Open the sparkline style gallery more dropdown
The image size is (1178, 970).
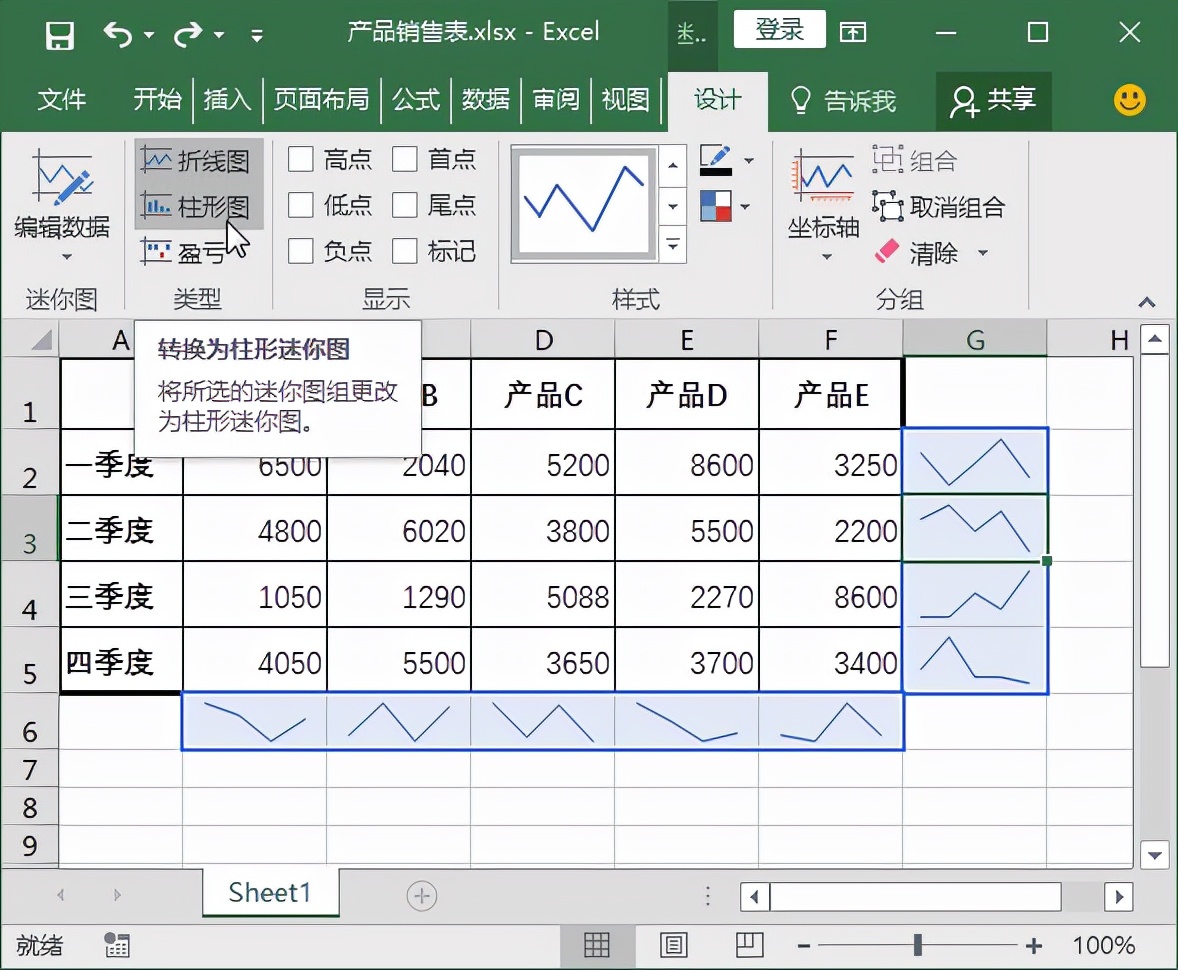[672, 245]
